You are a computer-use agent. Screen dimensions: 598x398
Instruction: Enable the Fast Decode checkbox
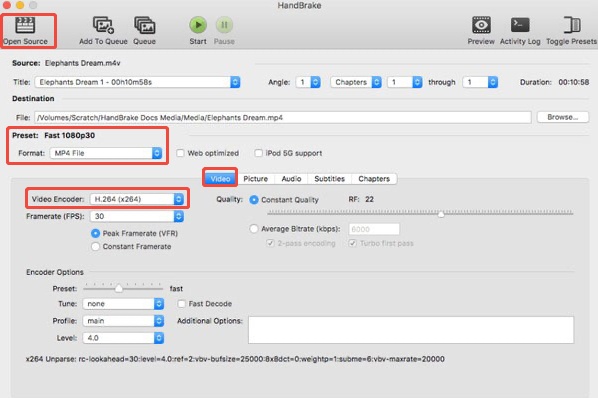(x=182, y=304)
